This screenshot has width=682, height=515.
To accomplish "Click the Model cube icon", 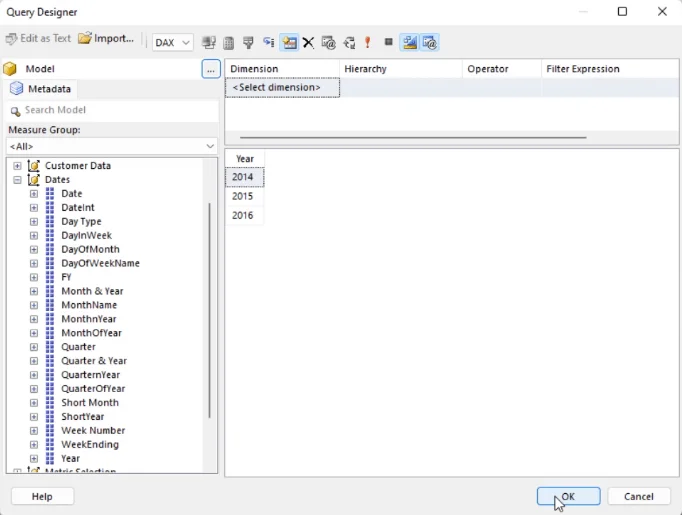I will click(10, 69).
